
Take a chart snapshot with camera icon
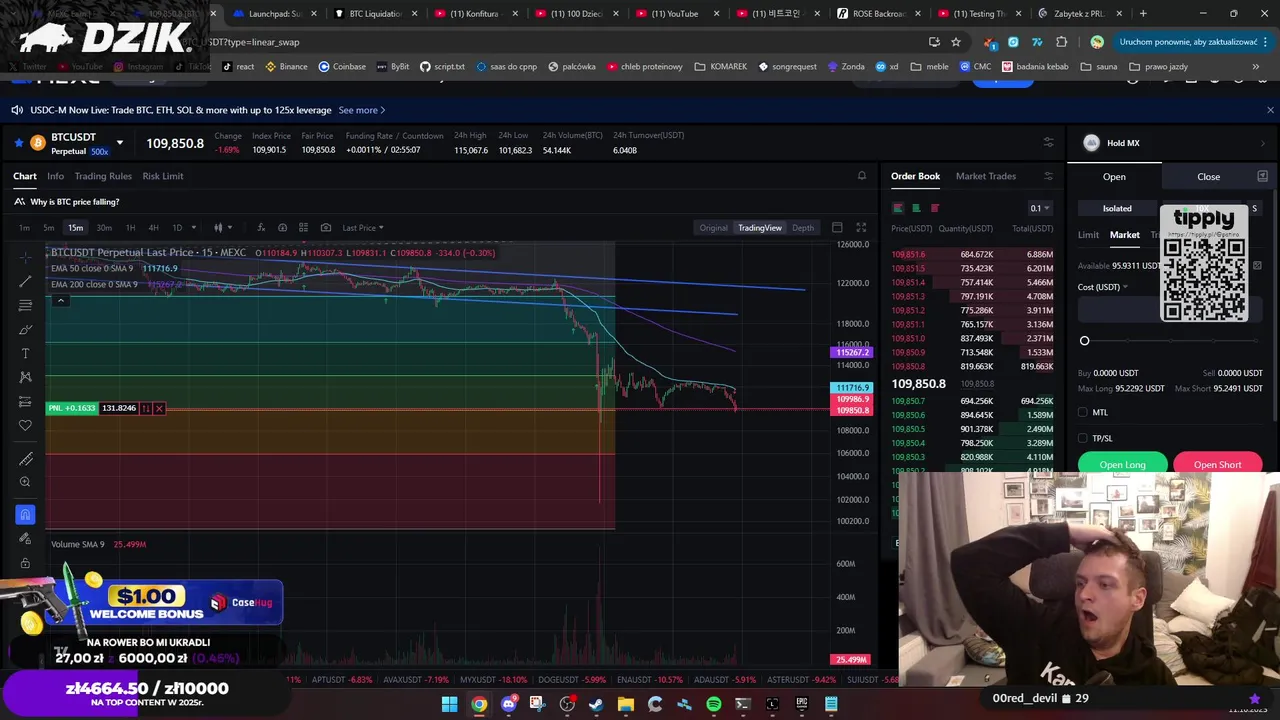(x=325, y=228)
